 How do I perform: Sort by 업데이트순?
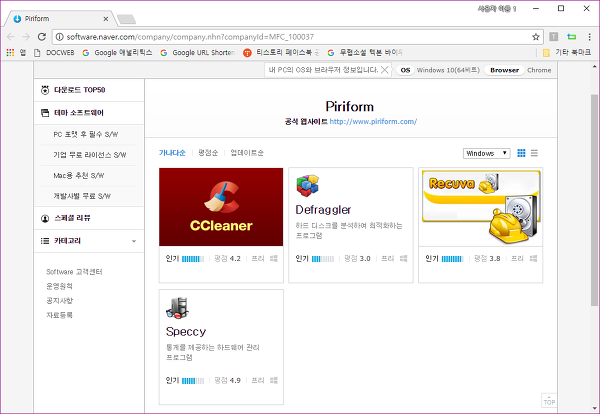[x=247, y=153]
